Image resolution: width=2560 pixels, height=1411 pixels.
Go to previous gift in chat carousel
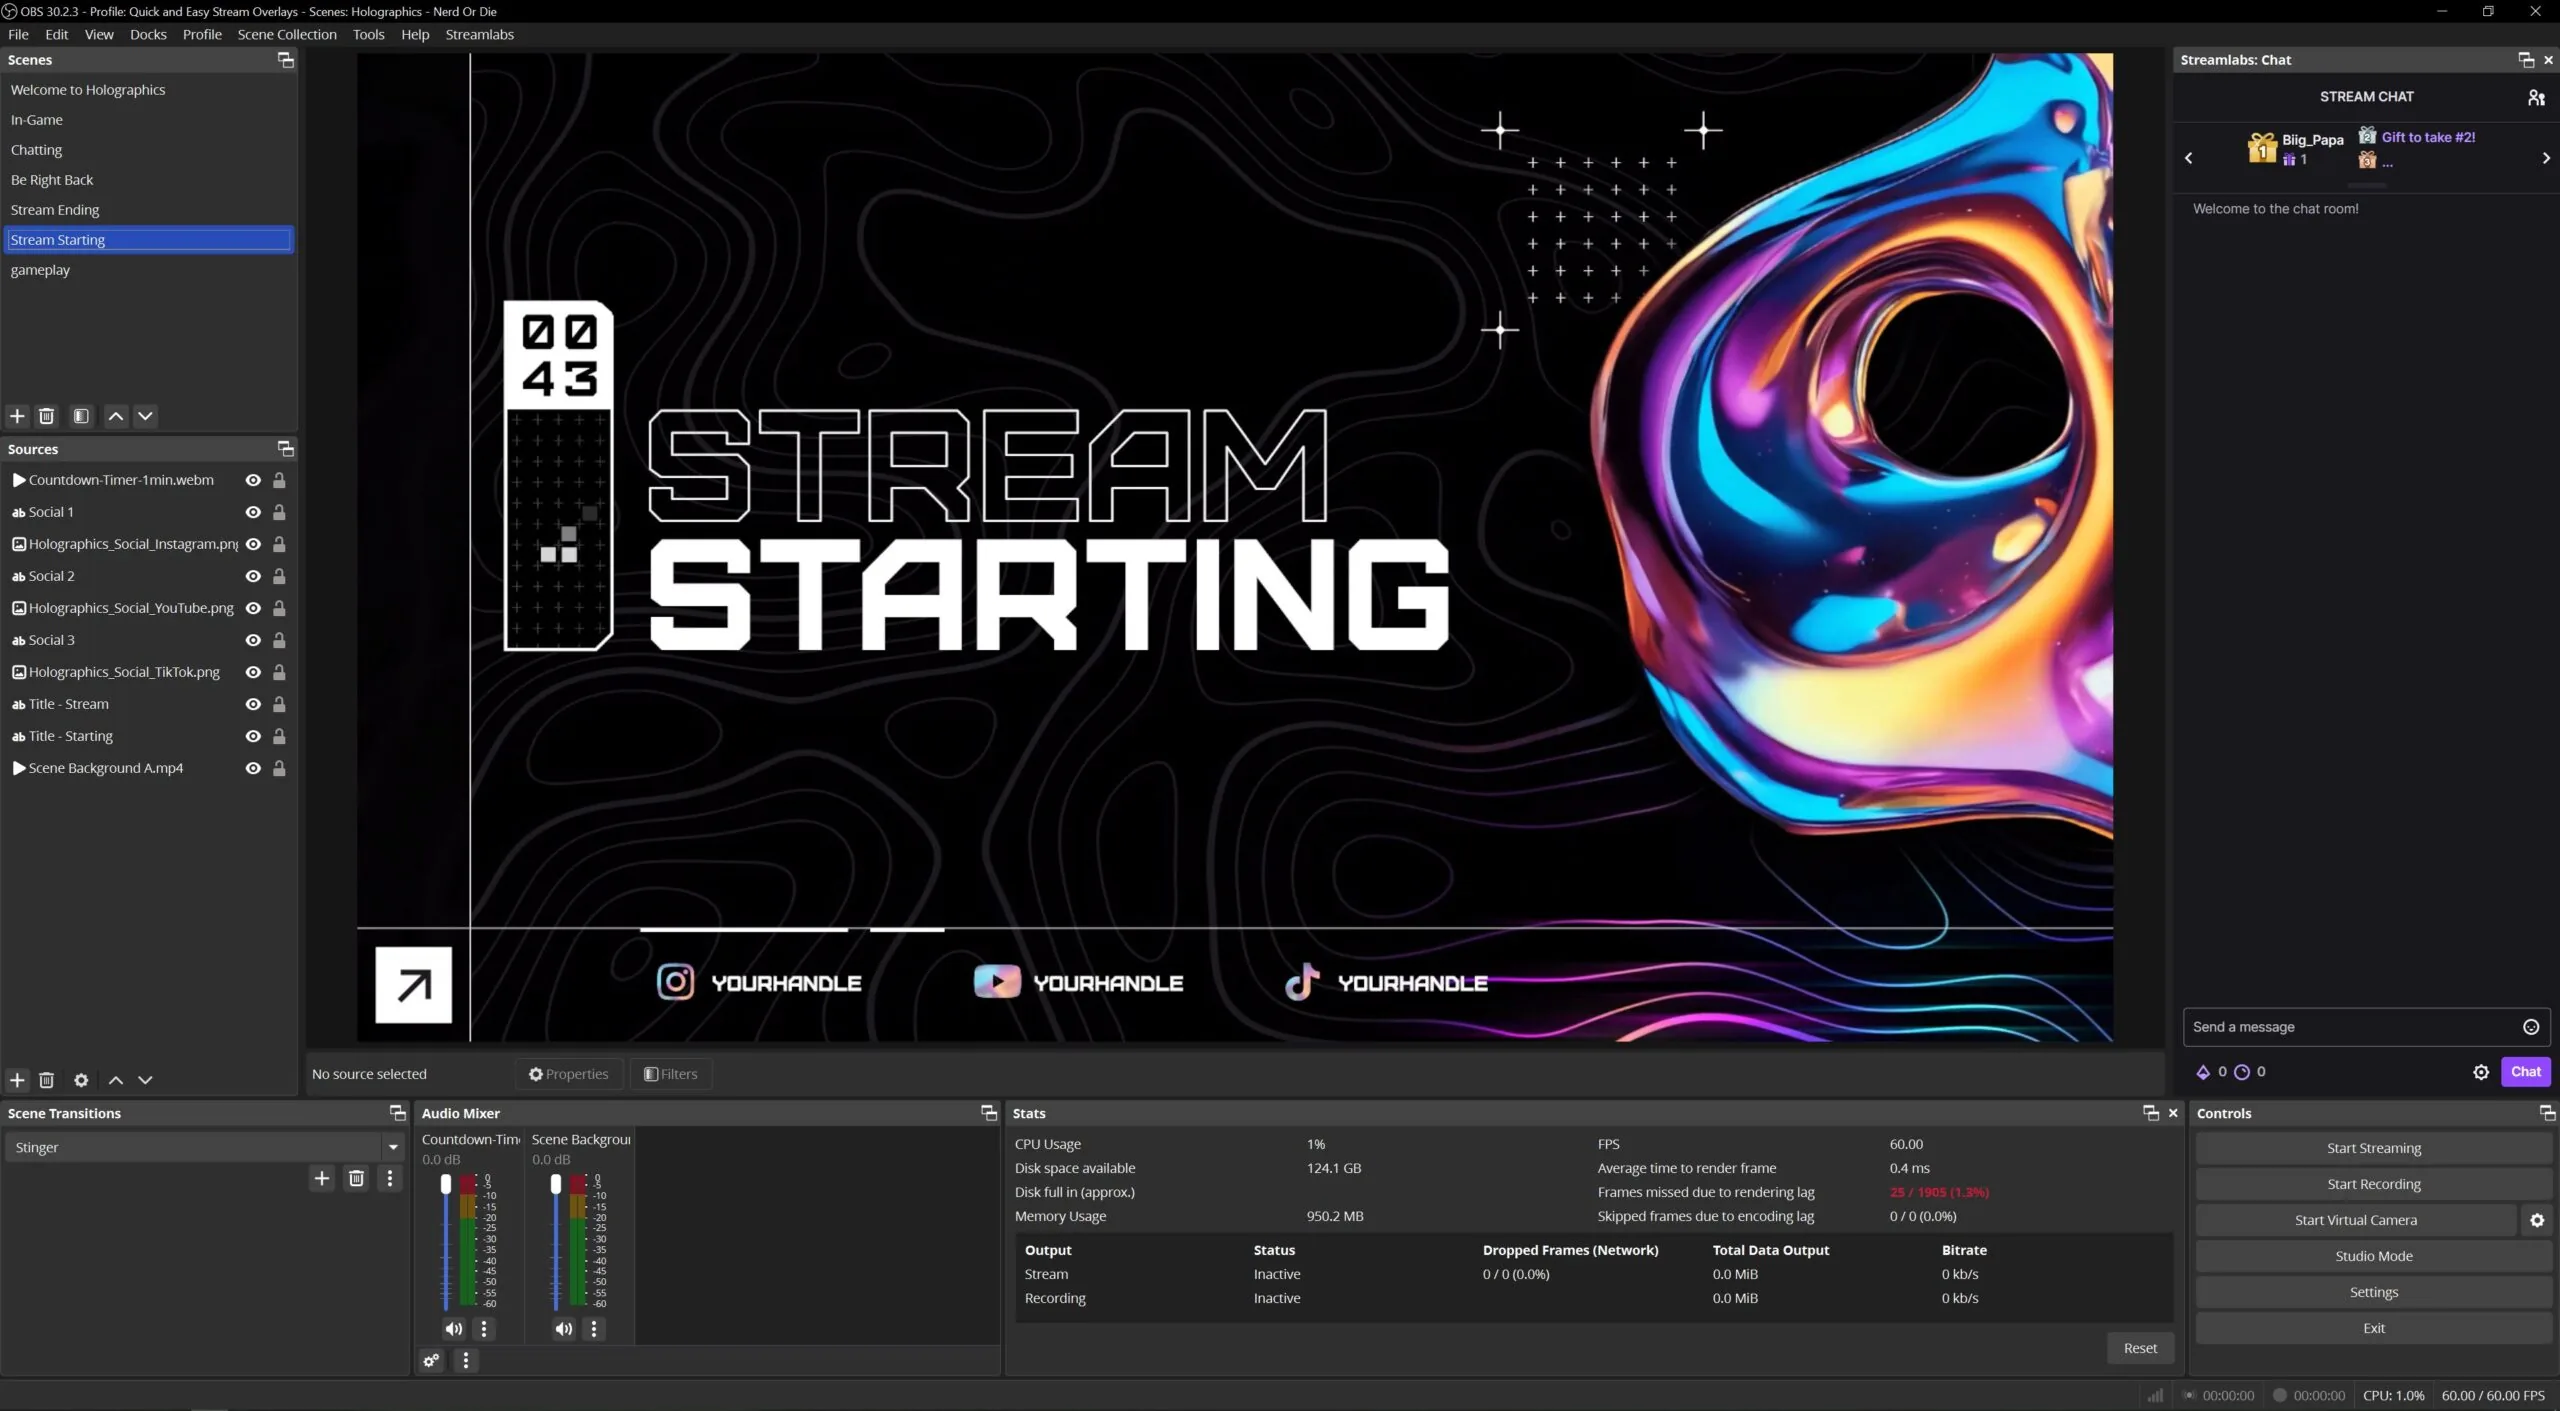2188,158
